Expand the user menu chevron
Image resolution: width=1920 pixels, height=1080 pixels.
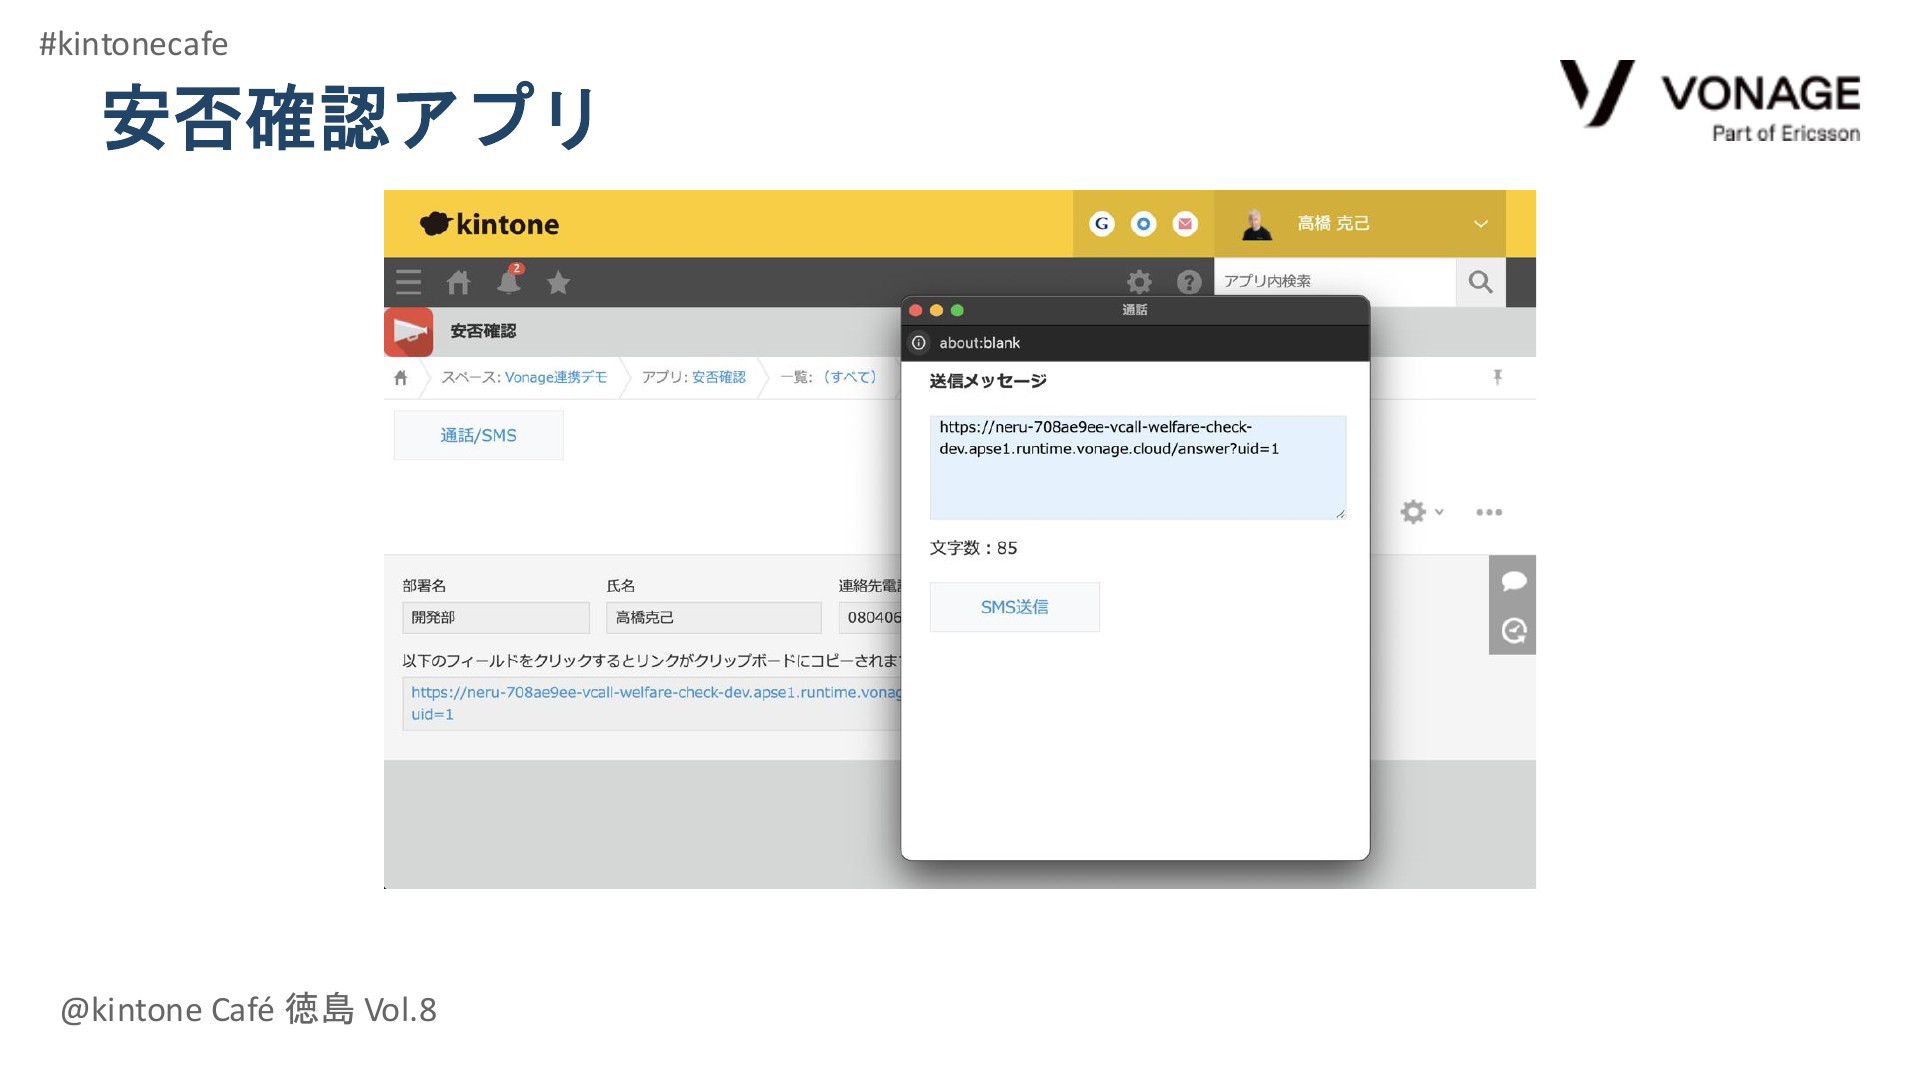click(x=1481, y=224)
